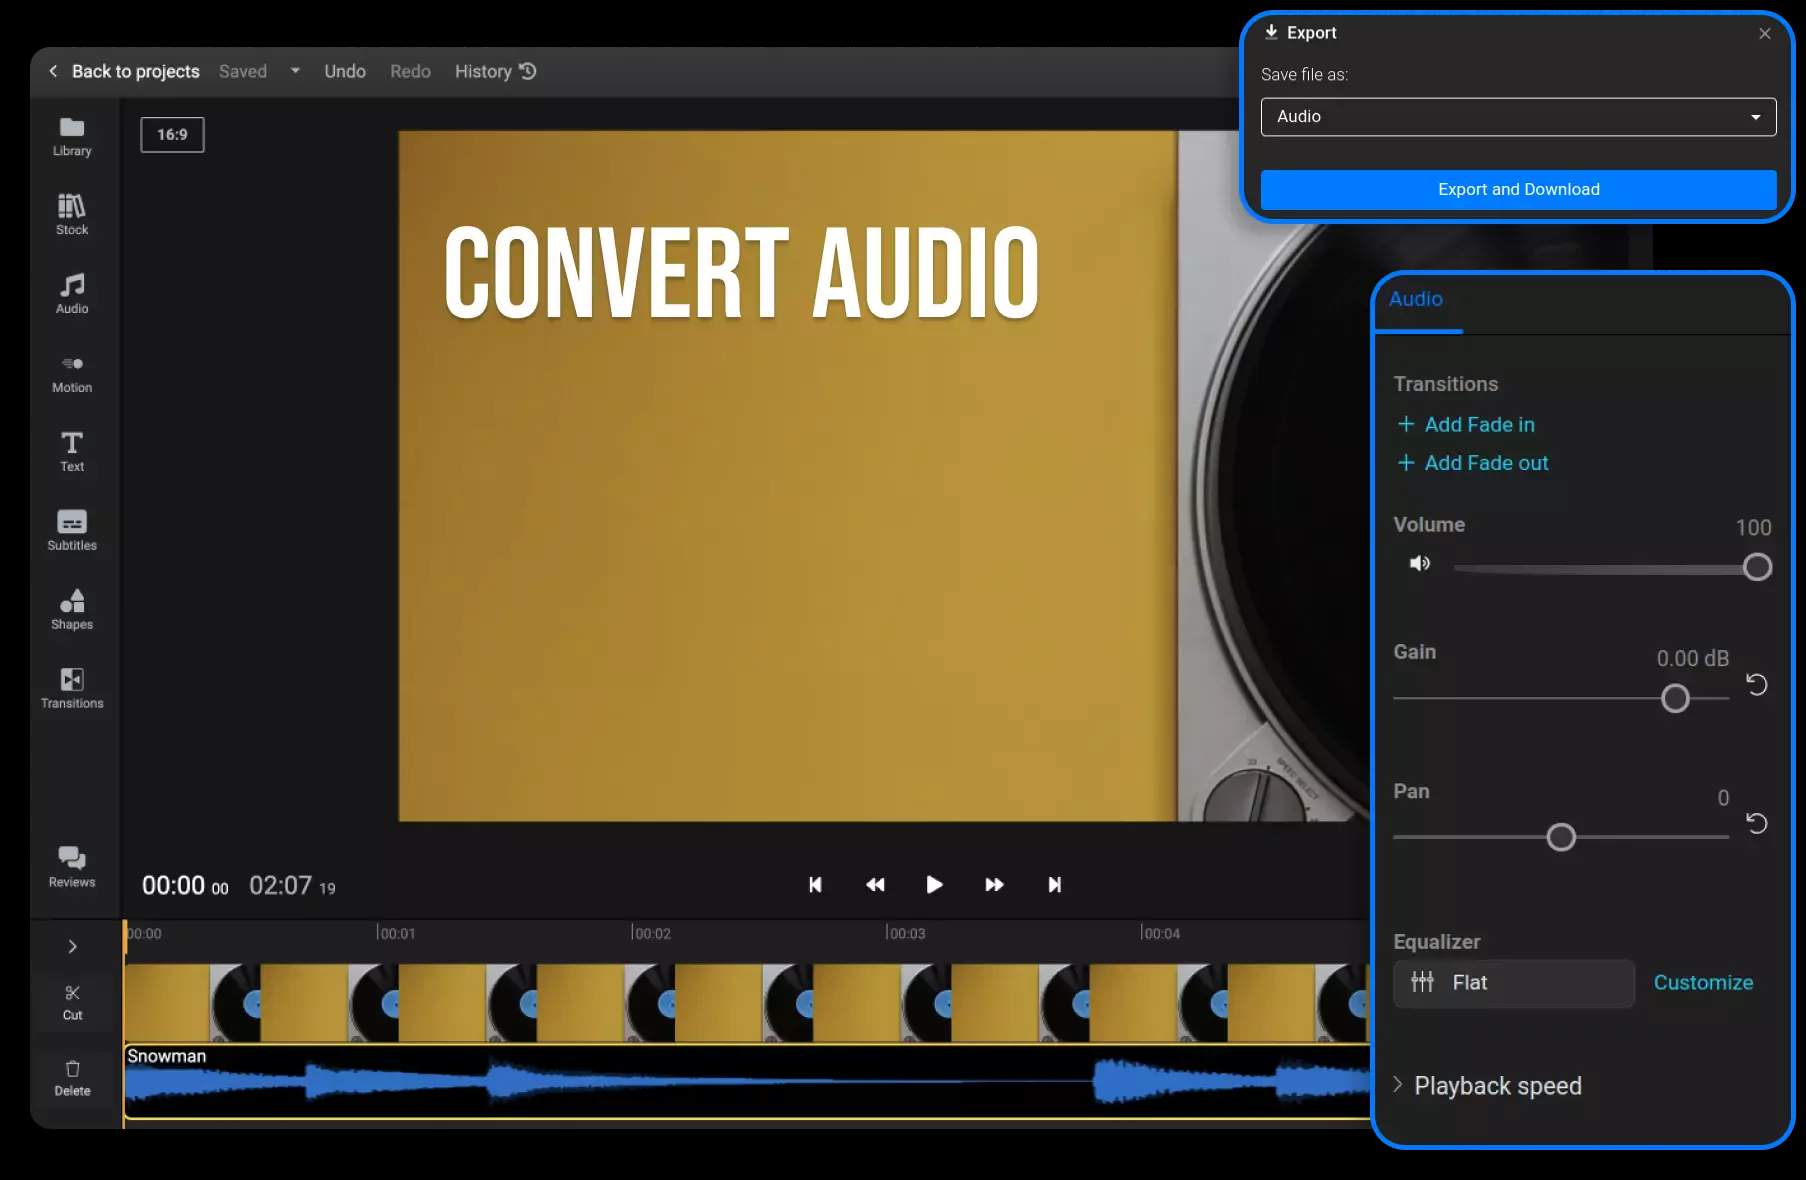Reset the Gain value
Image resolution: width=1806 pixels, height=1180 pixels.
pos(1757,685)
